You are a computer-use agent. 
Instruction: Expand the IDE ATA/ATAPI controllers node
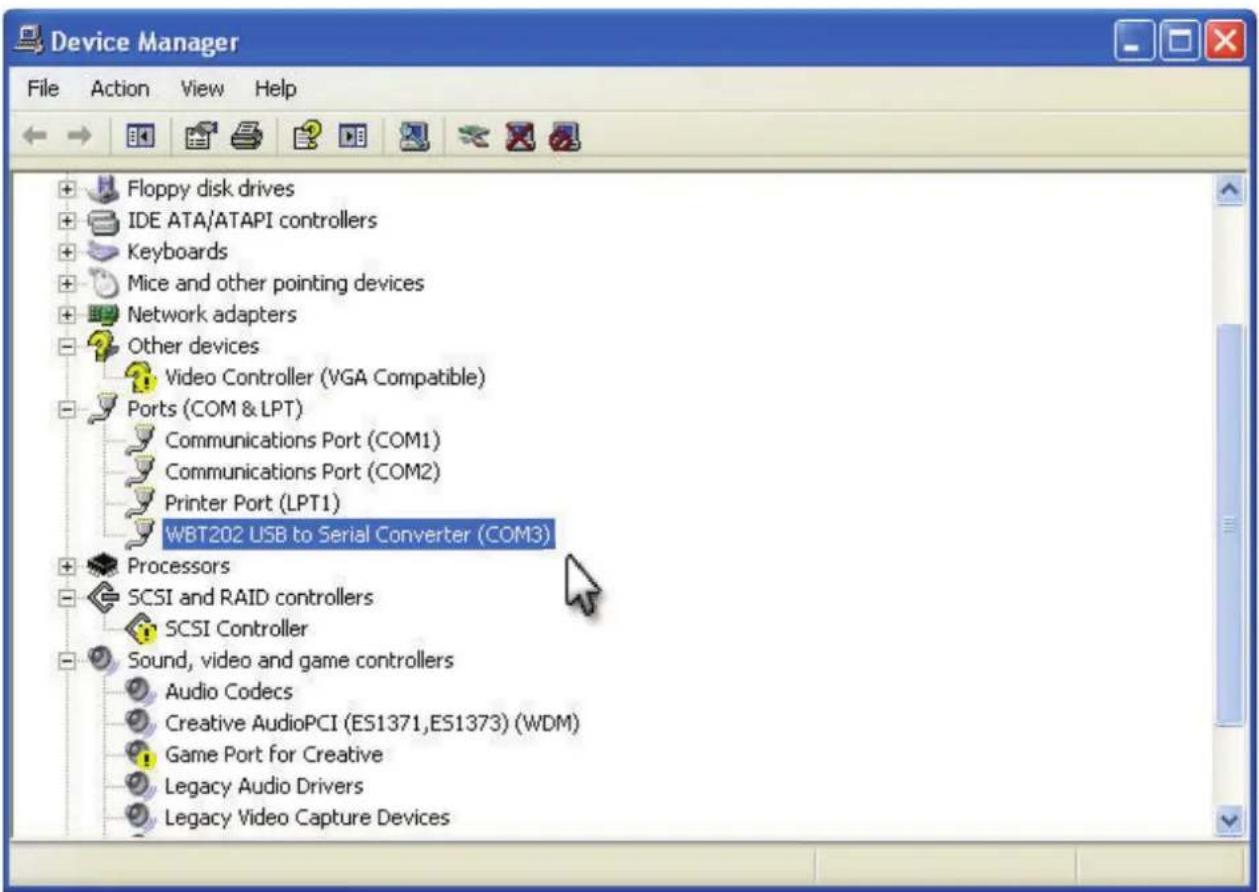(69, 220)
